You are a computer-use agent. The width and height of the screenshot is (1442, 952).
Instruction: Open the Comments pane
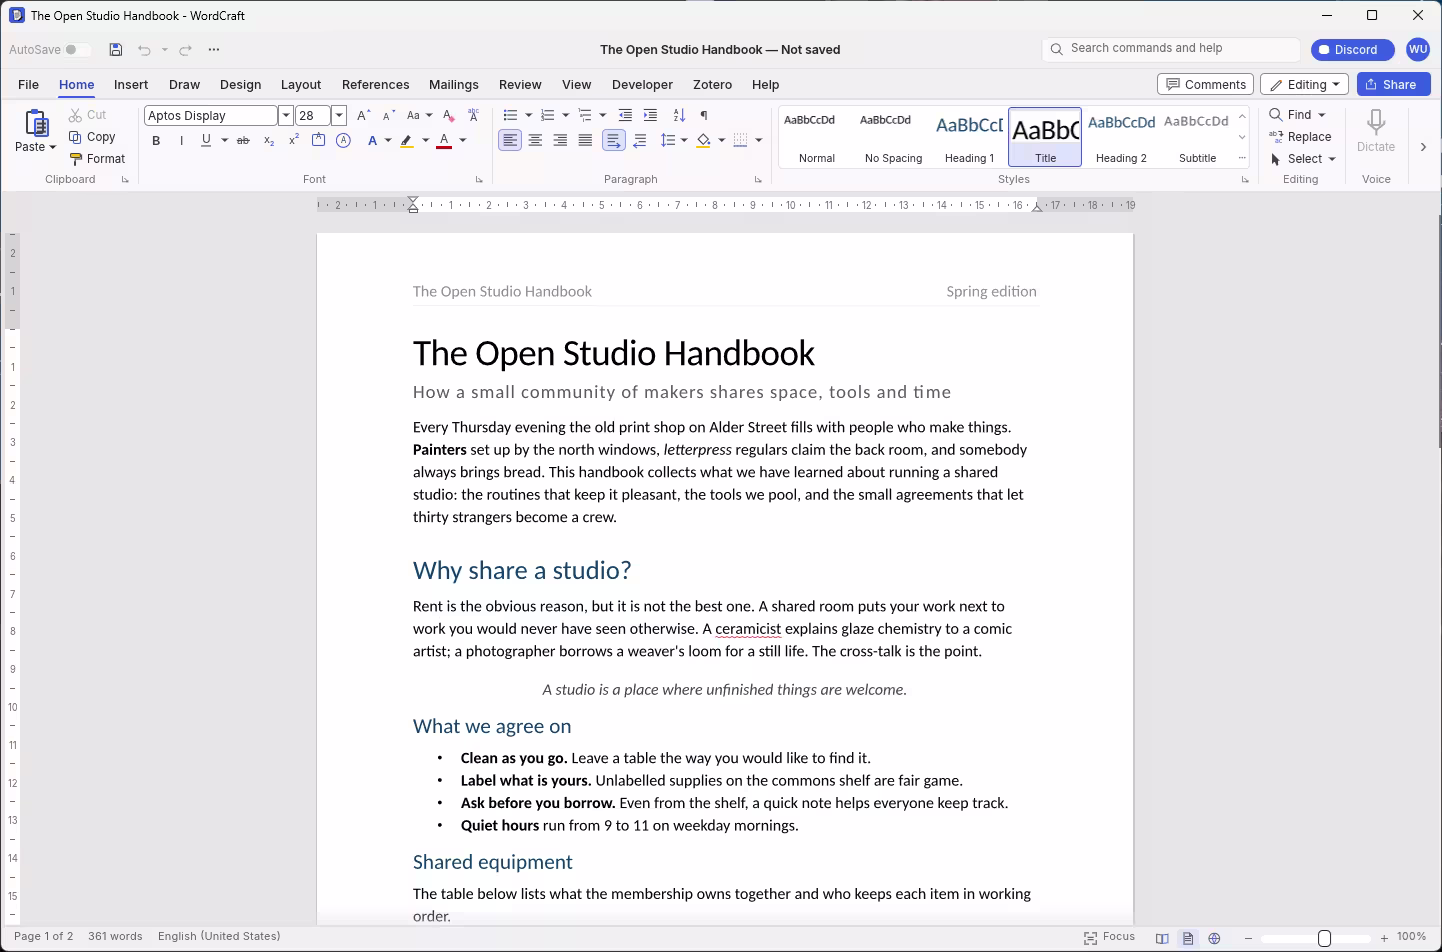(x=1206, y=85)
